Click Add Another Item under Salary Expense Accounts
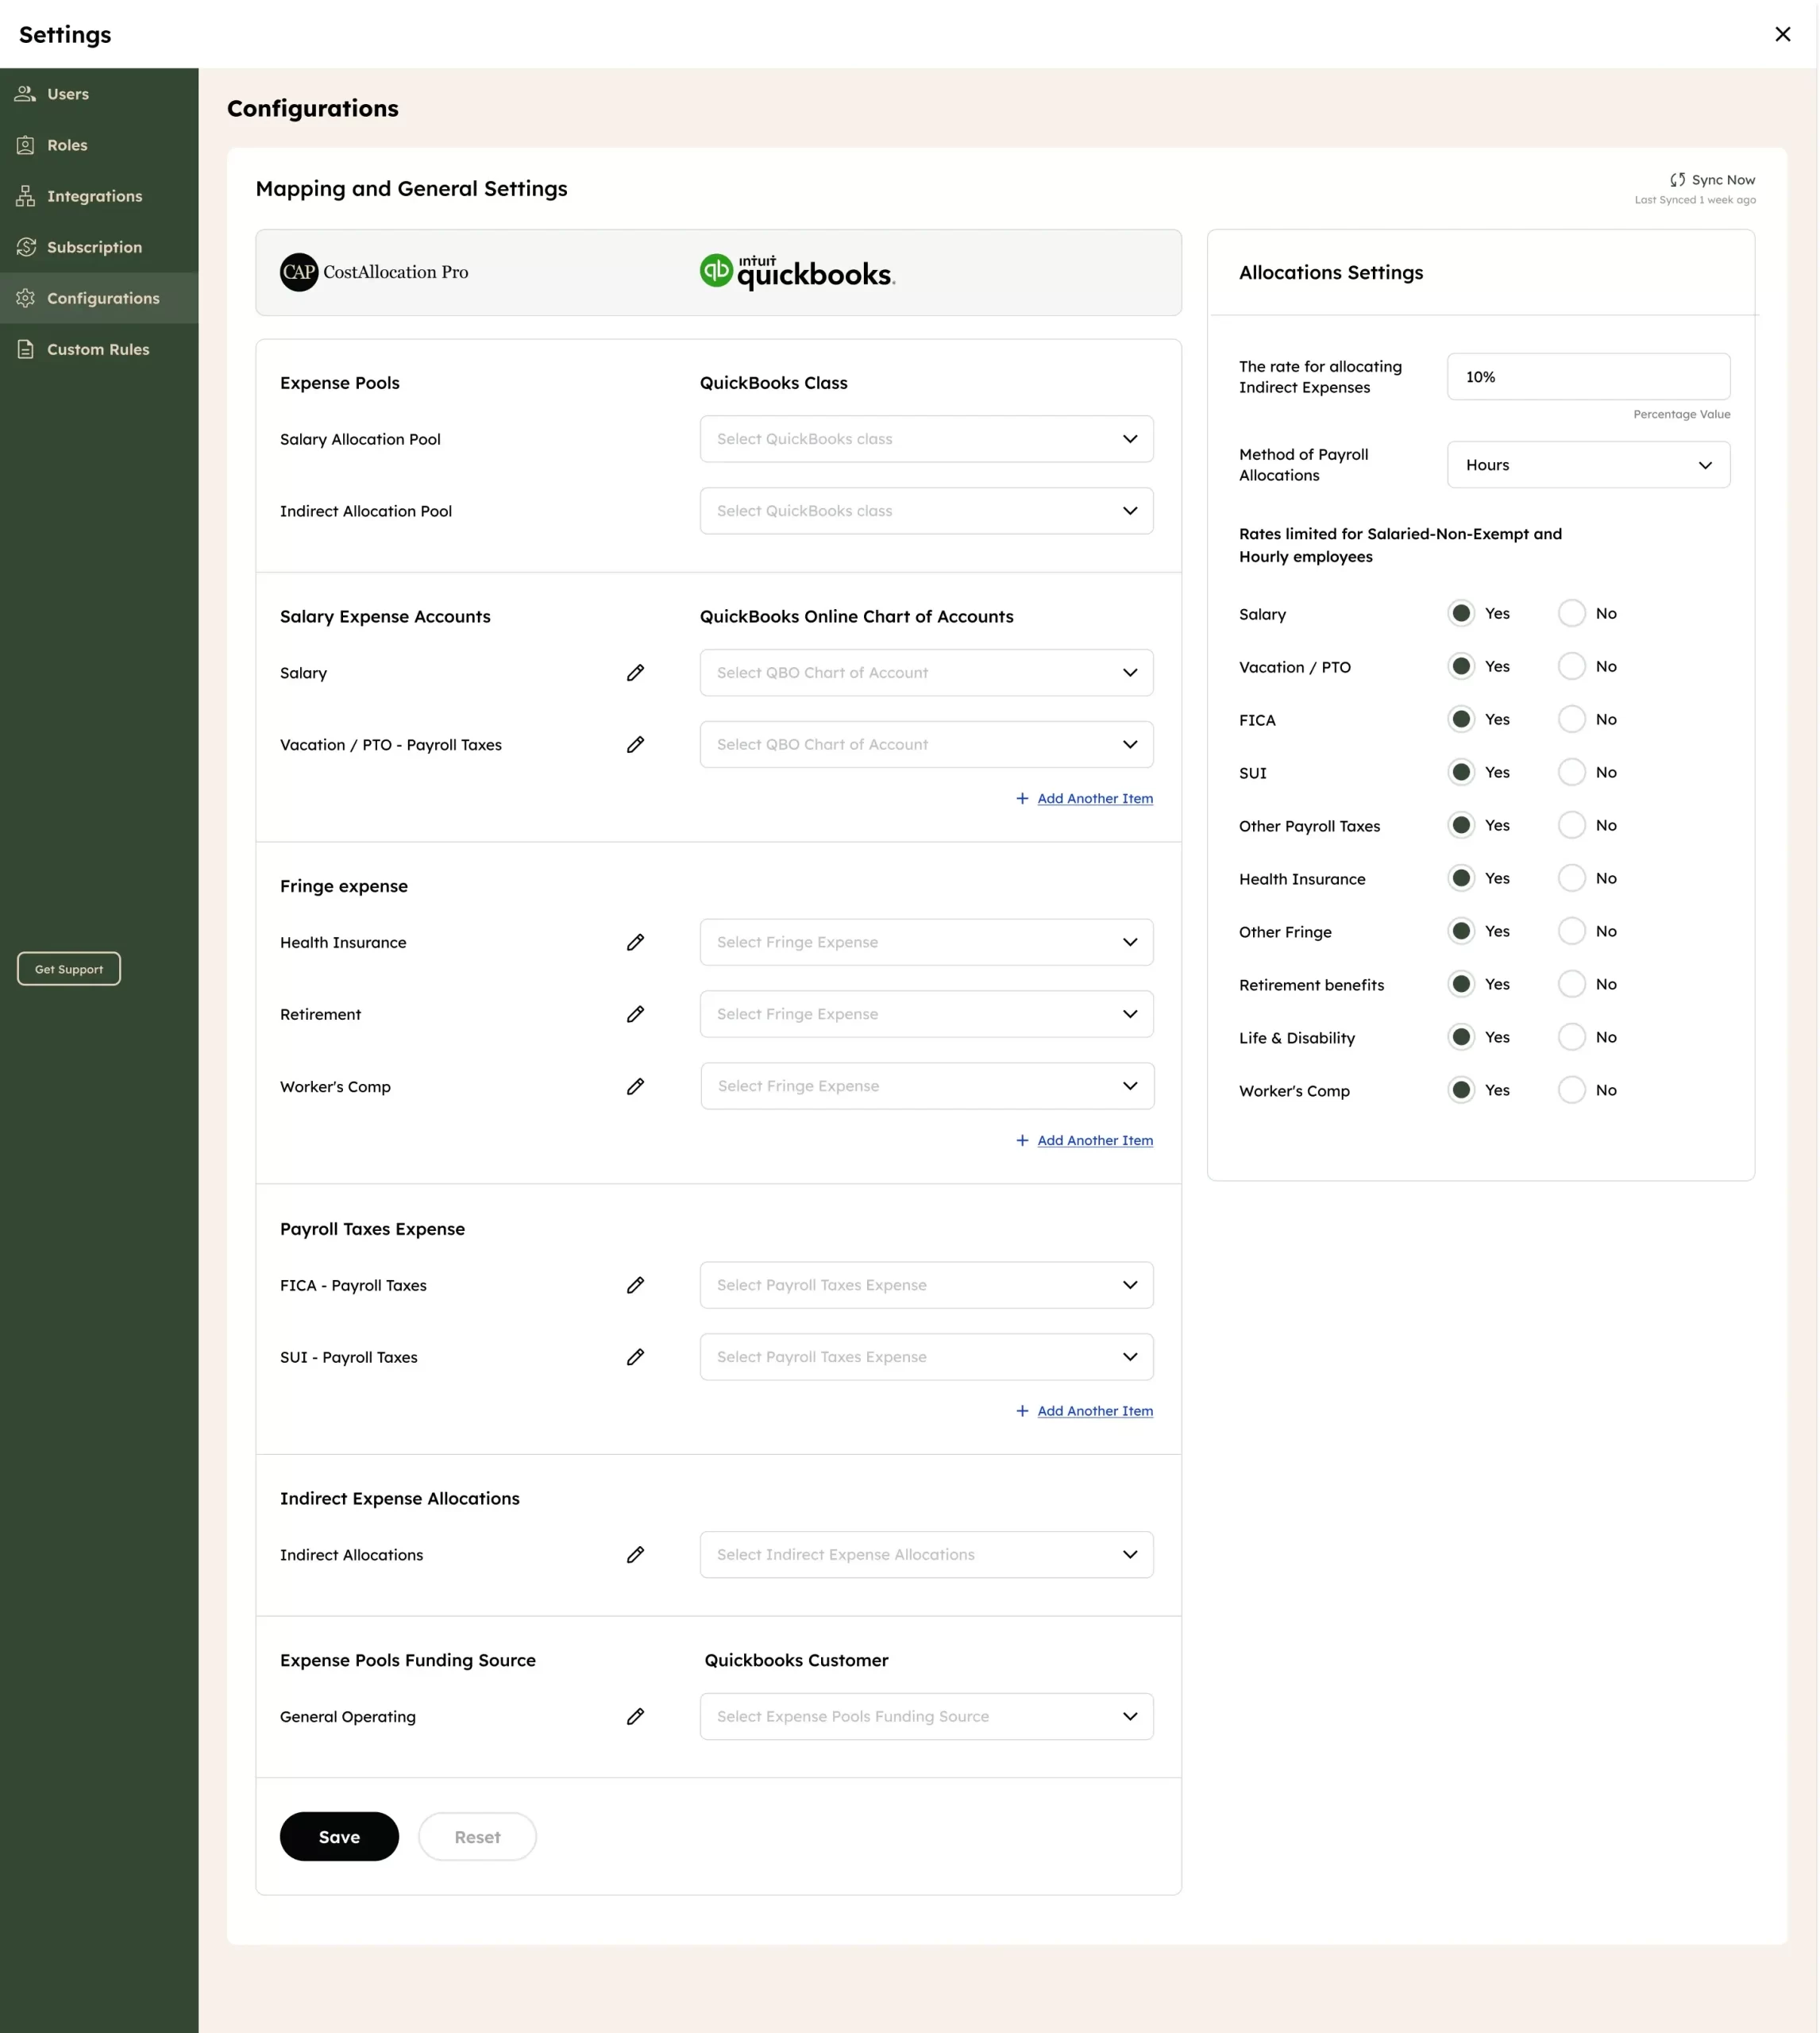Viewport: 1820px width, 2033px height. click(1095, 798)
